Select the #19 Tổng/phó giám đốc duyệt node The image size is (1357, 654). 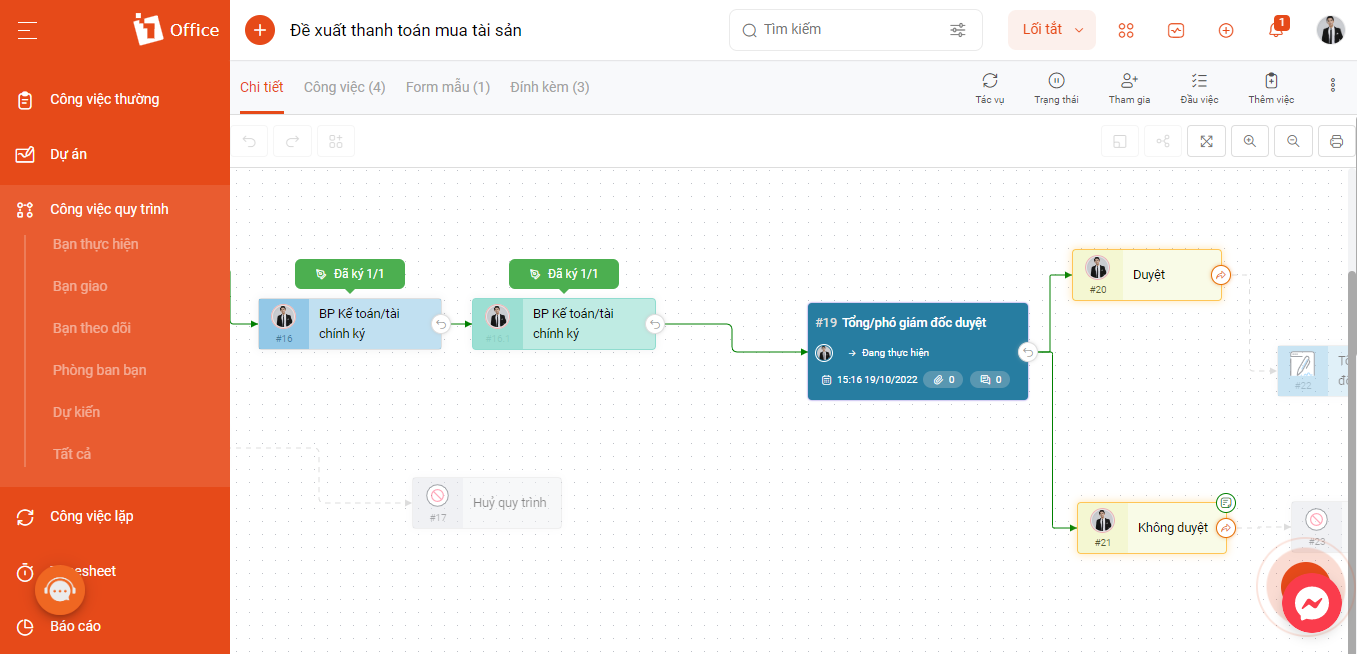[x=918, y=351]
